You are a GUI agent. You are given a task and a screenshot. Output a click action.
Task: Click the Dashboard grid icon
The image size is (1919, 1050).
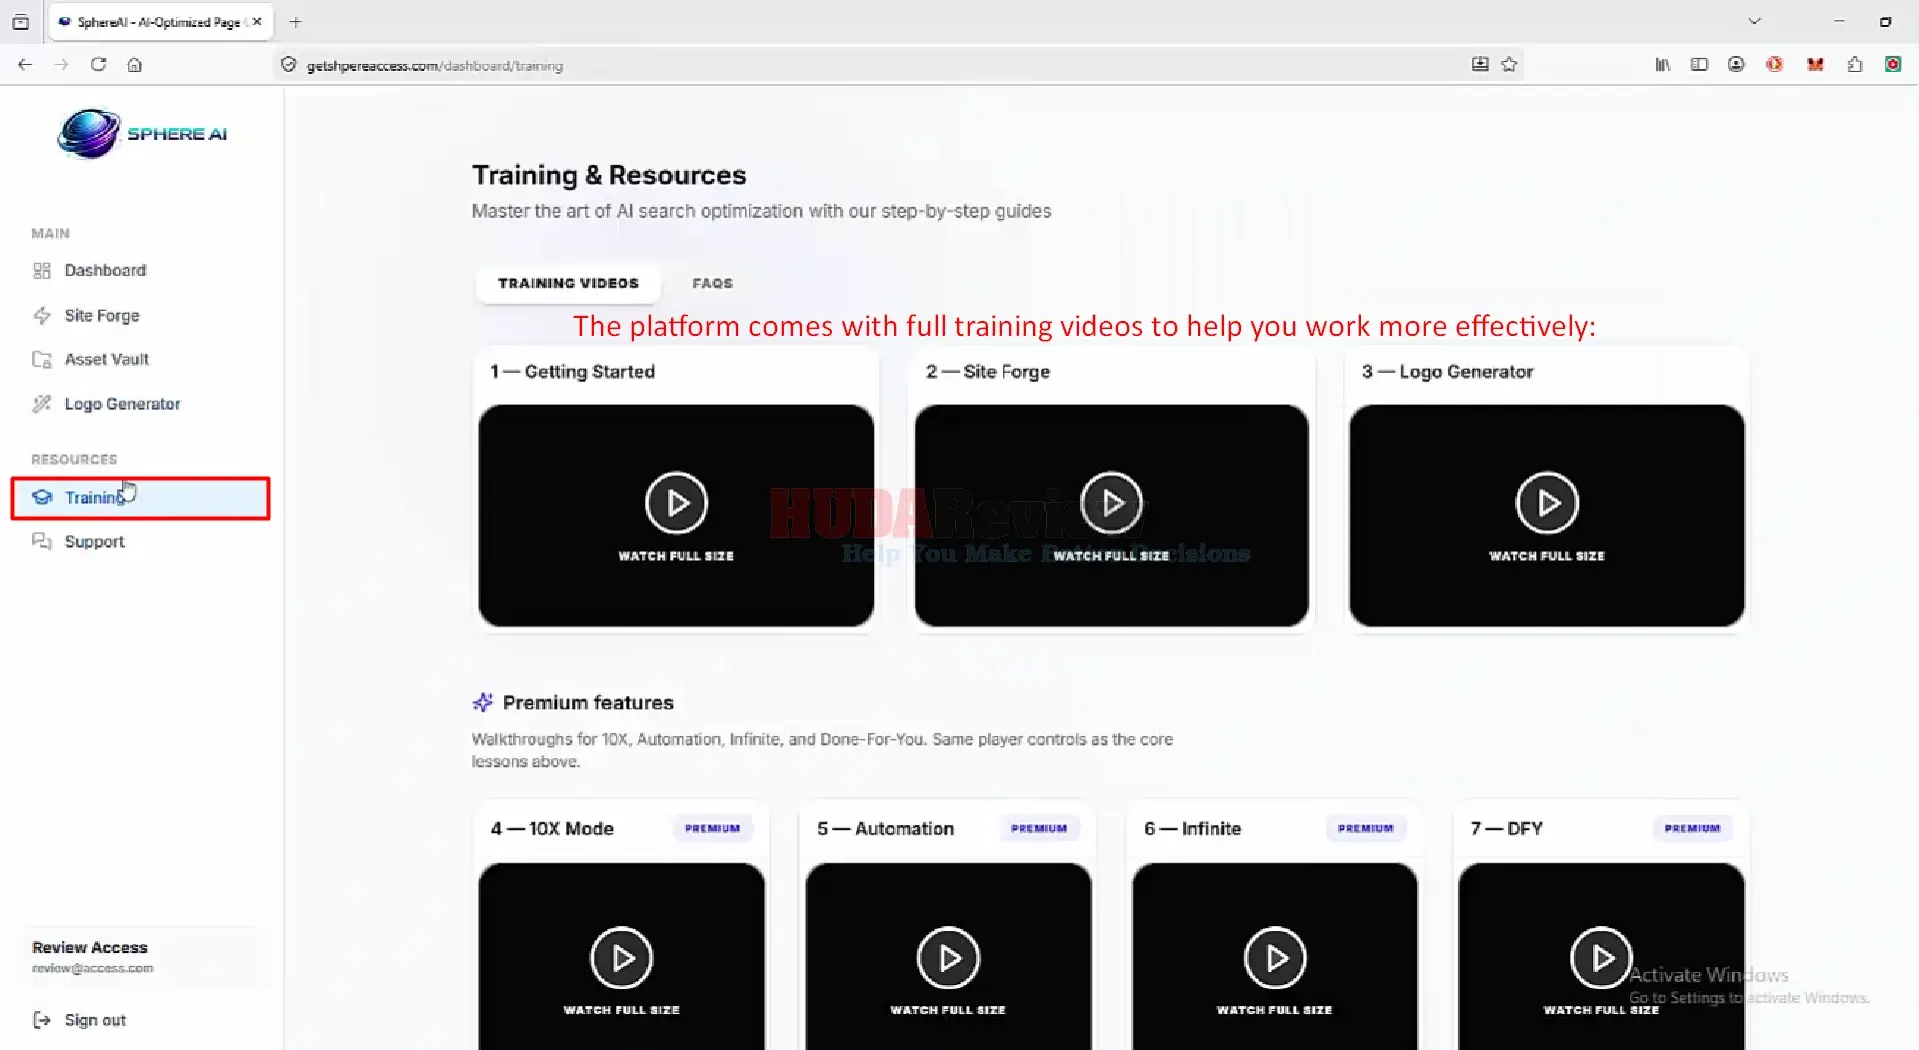pyautogui.click(x=42, y=270)
